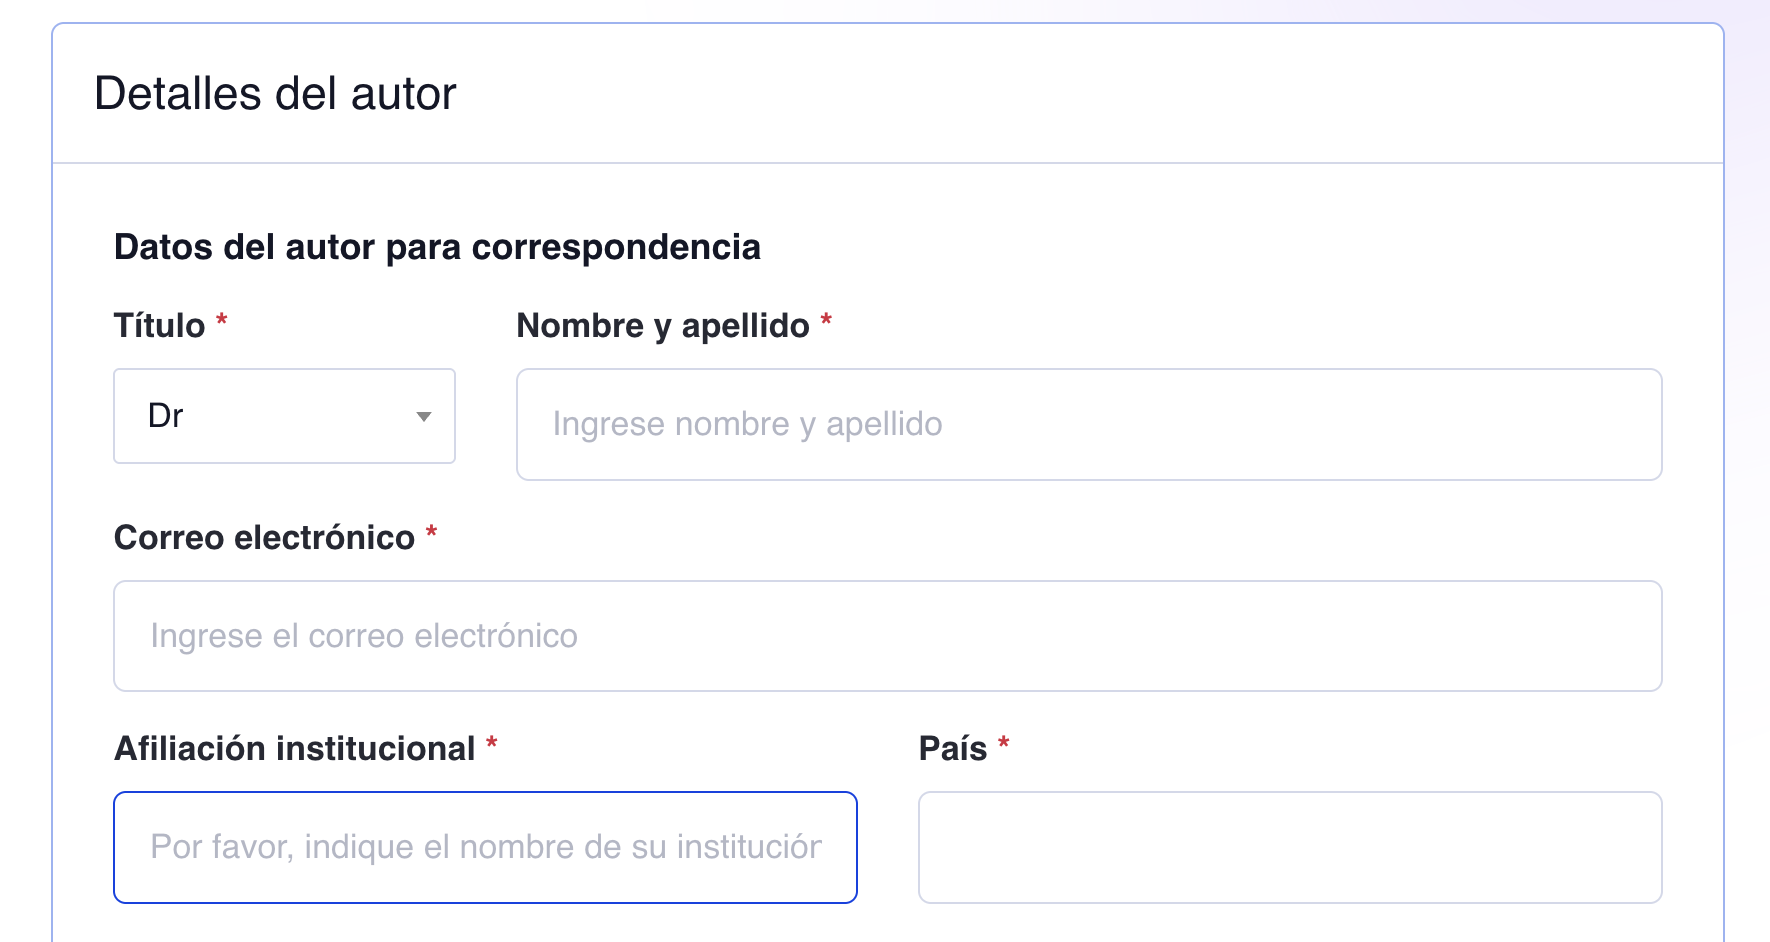This screenshot has height=942, width=1770.
Task: Click the 'Afiliación institucional' label
Action: tap(295, 747)
